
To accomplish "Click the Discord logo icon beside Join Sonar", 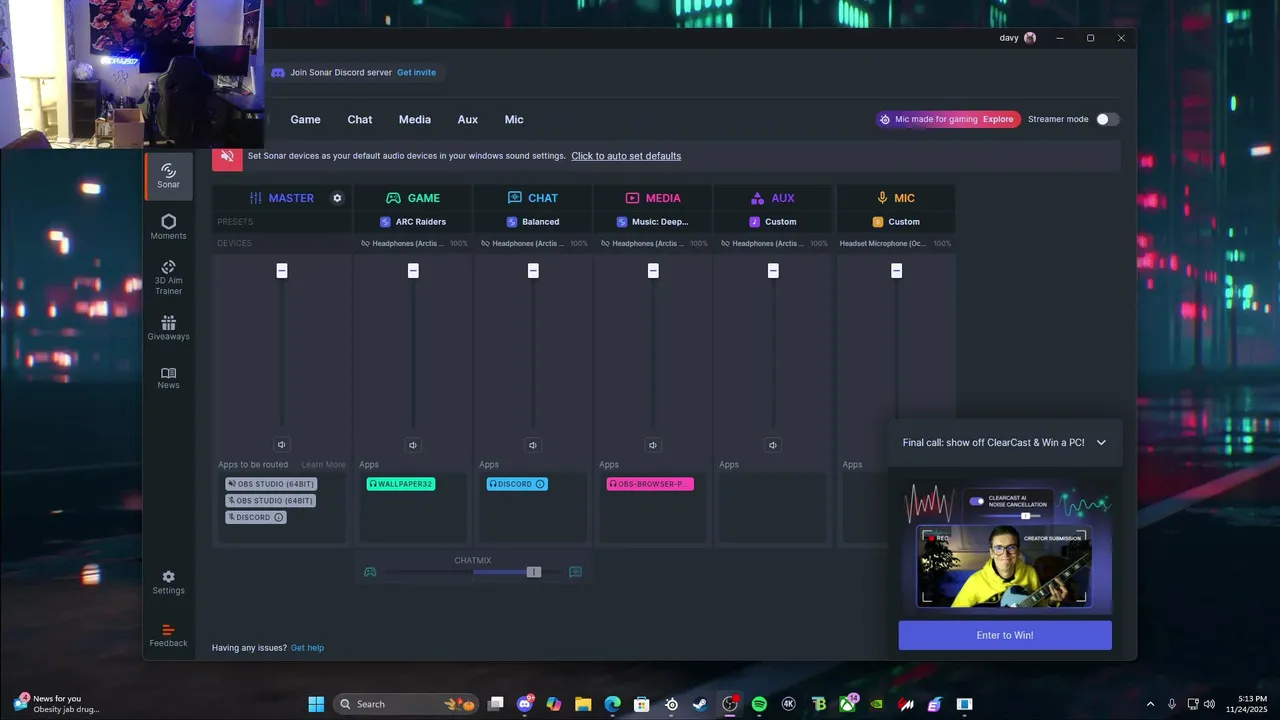I will pyautogui.click(x=278, y=73).
